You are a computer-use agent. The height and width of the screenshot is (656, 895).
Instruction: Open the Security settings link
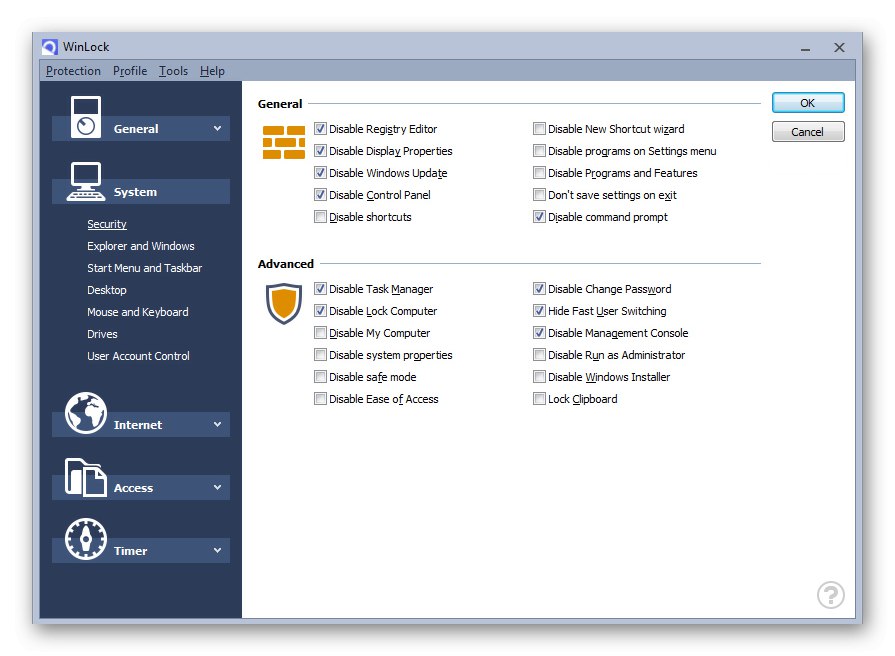point(107,224)
